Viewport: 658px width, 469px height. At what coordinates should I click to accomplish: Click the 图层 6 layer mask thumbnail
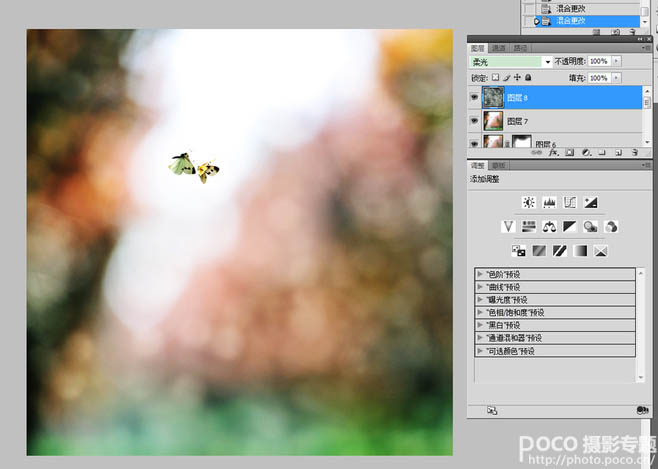tap(522, 141)
